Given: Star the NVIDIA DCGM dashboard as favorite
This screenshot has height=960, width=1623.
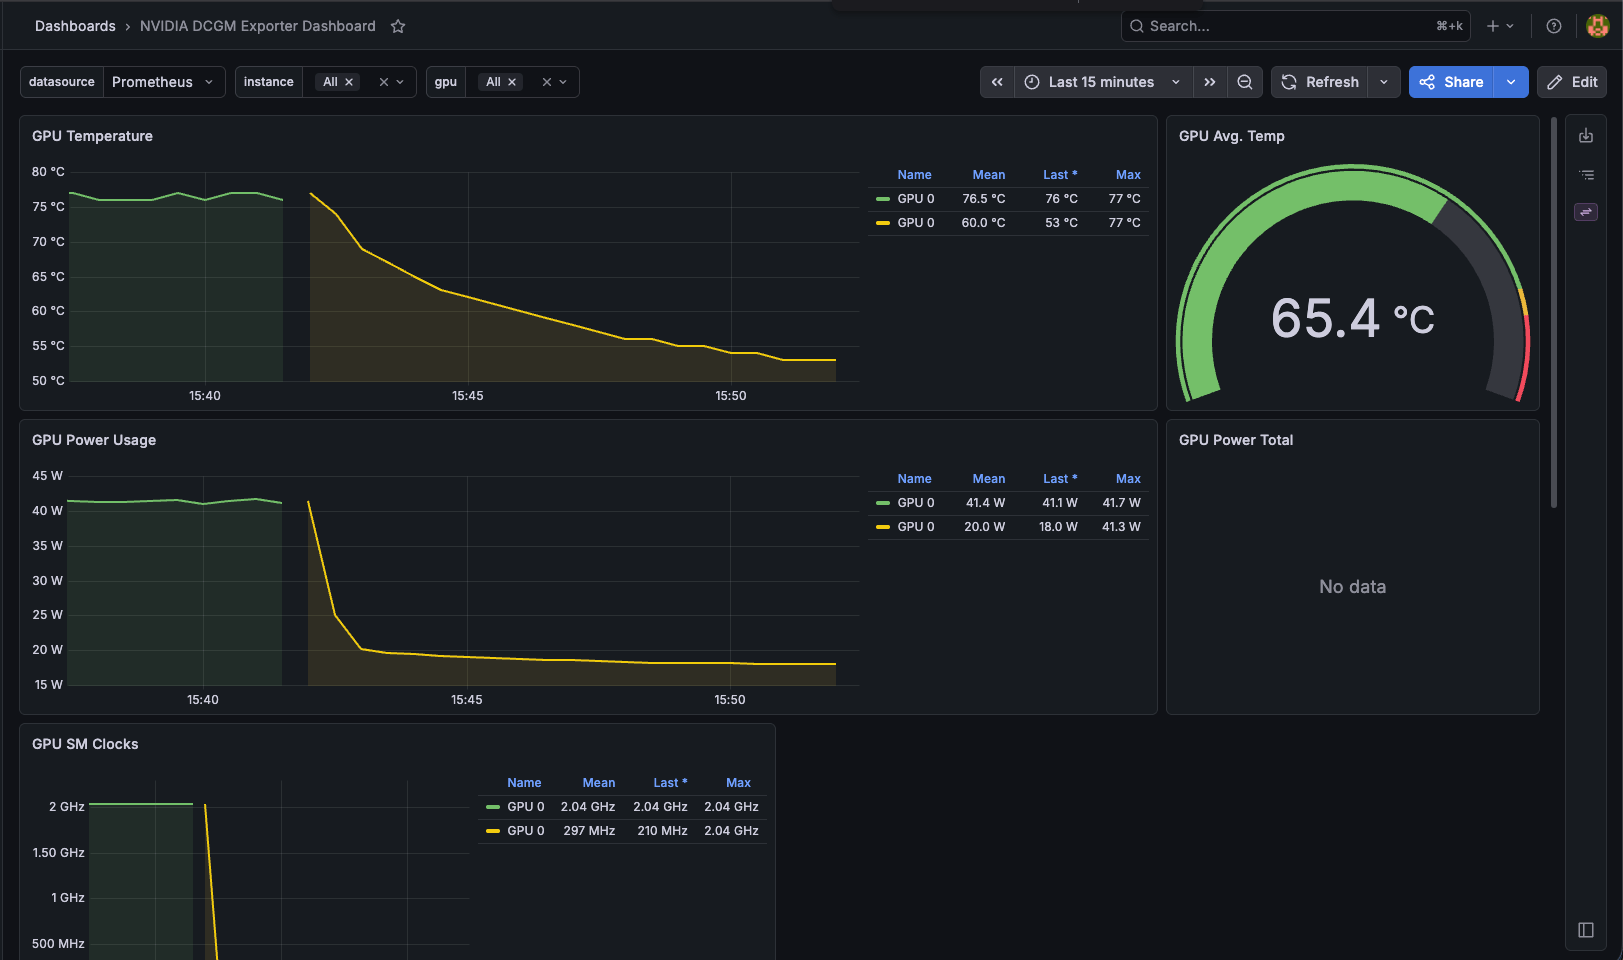Looking at the screenshot, I should coord(398,26).
